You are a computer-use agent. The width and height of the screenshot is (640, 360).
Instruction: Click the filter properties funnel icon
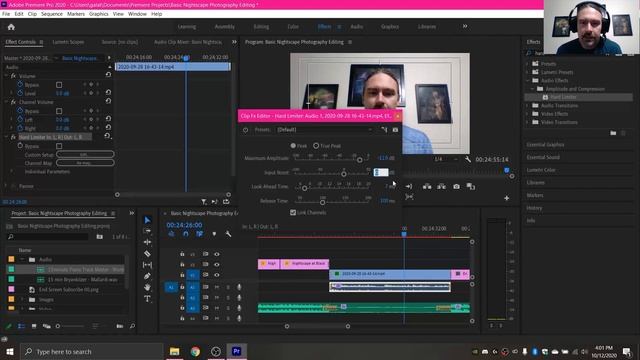pyautogui.click(x=204, y=202)
